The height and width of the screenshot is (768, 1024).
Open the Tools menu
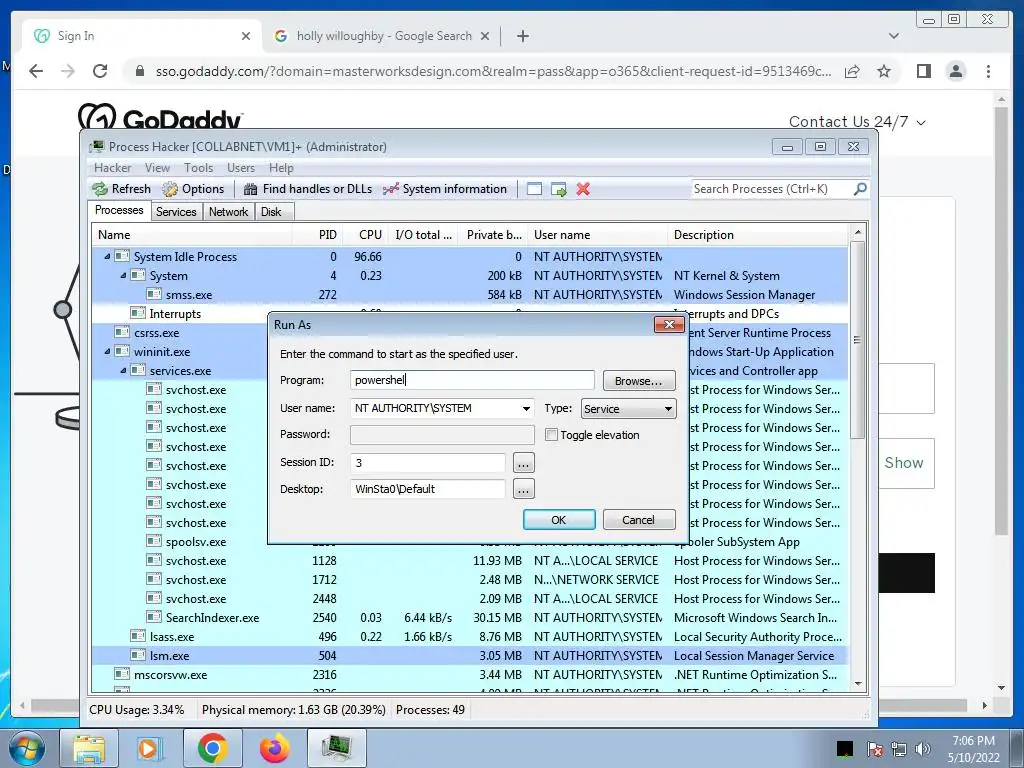coord(199,168)
